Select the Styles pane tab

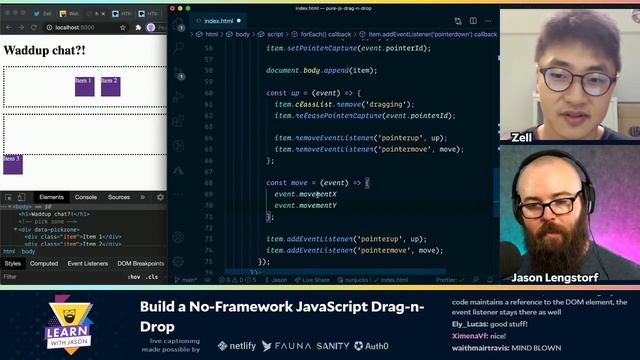[x=13, y=264]
